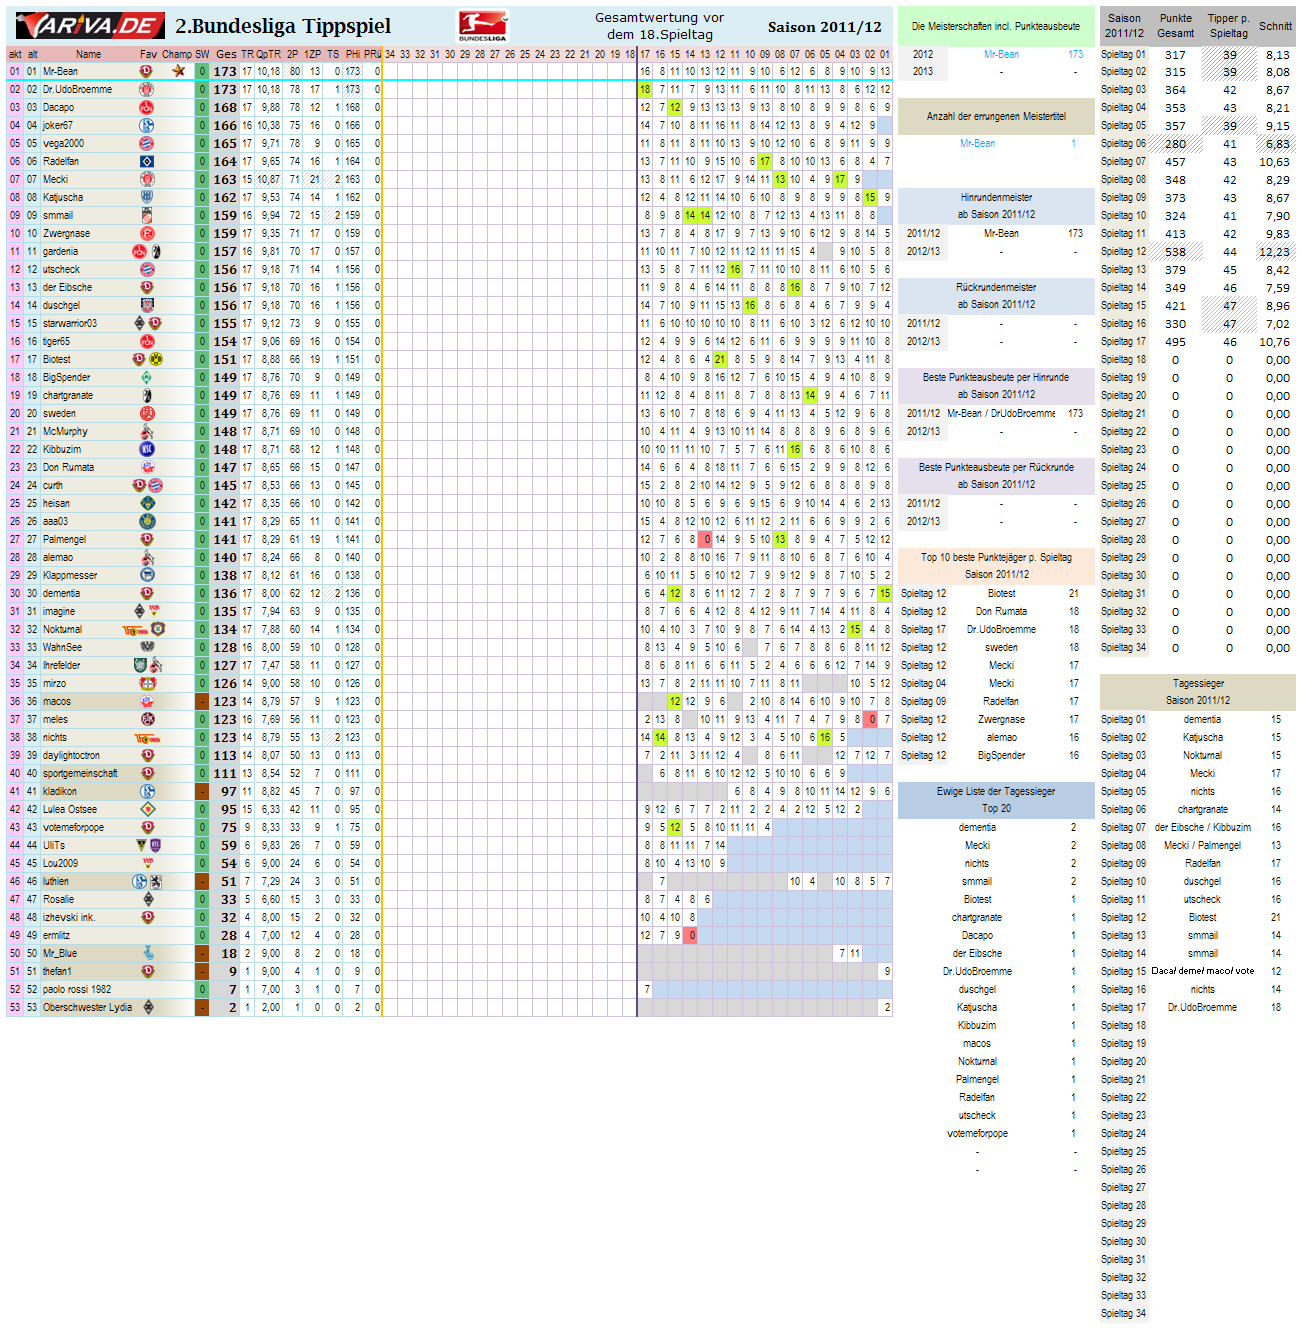Click 'Gesamtwertung vor dem 18.Spieltag' text
Image resolution: width=1302 pixels, height=1329 pixels.
click(x=660, y=26)
